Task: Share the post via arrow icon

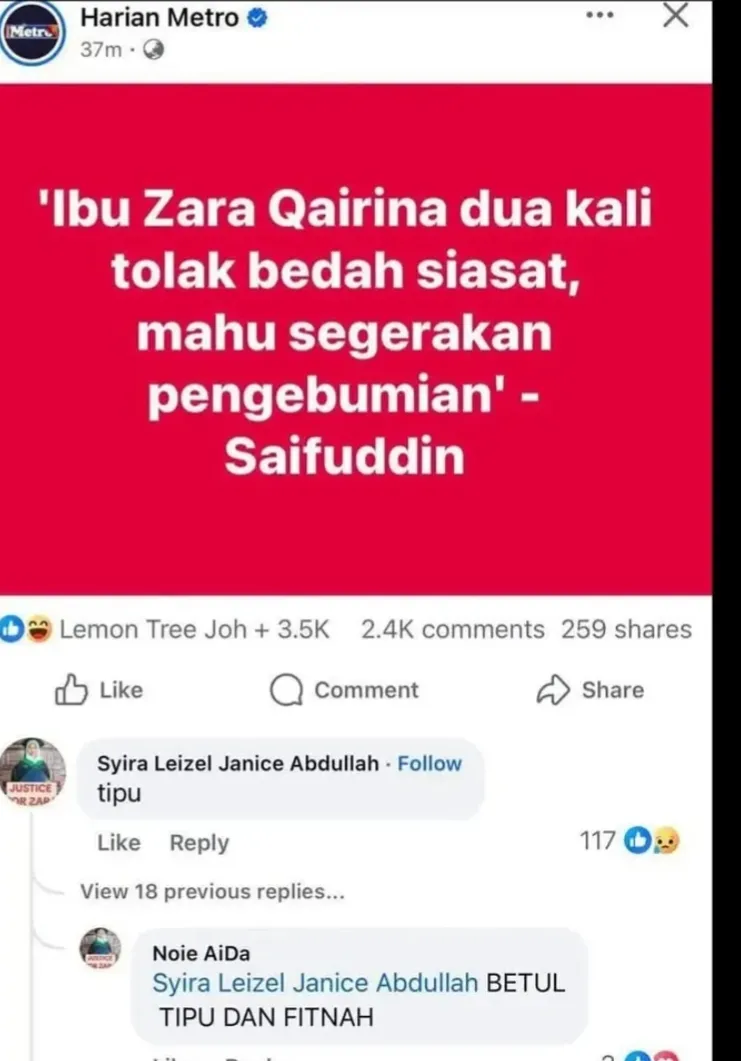Action: pyautogui.click(x=590, y=690)
